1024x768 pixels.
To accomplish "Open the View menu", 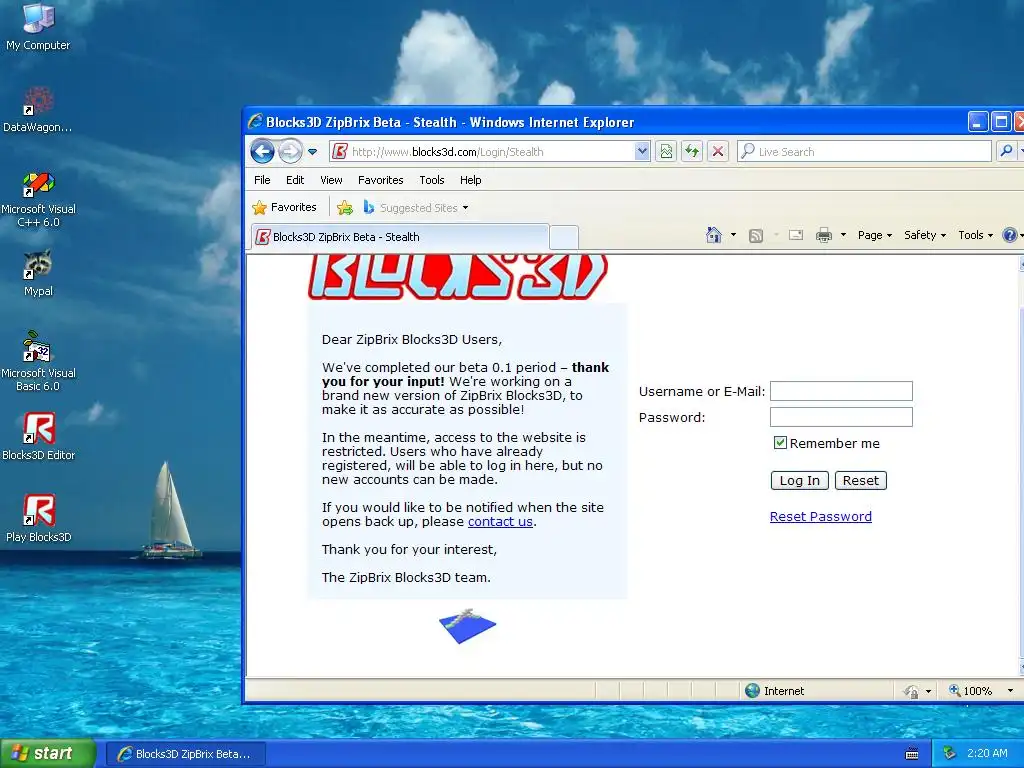I will (331, 180).
